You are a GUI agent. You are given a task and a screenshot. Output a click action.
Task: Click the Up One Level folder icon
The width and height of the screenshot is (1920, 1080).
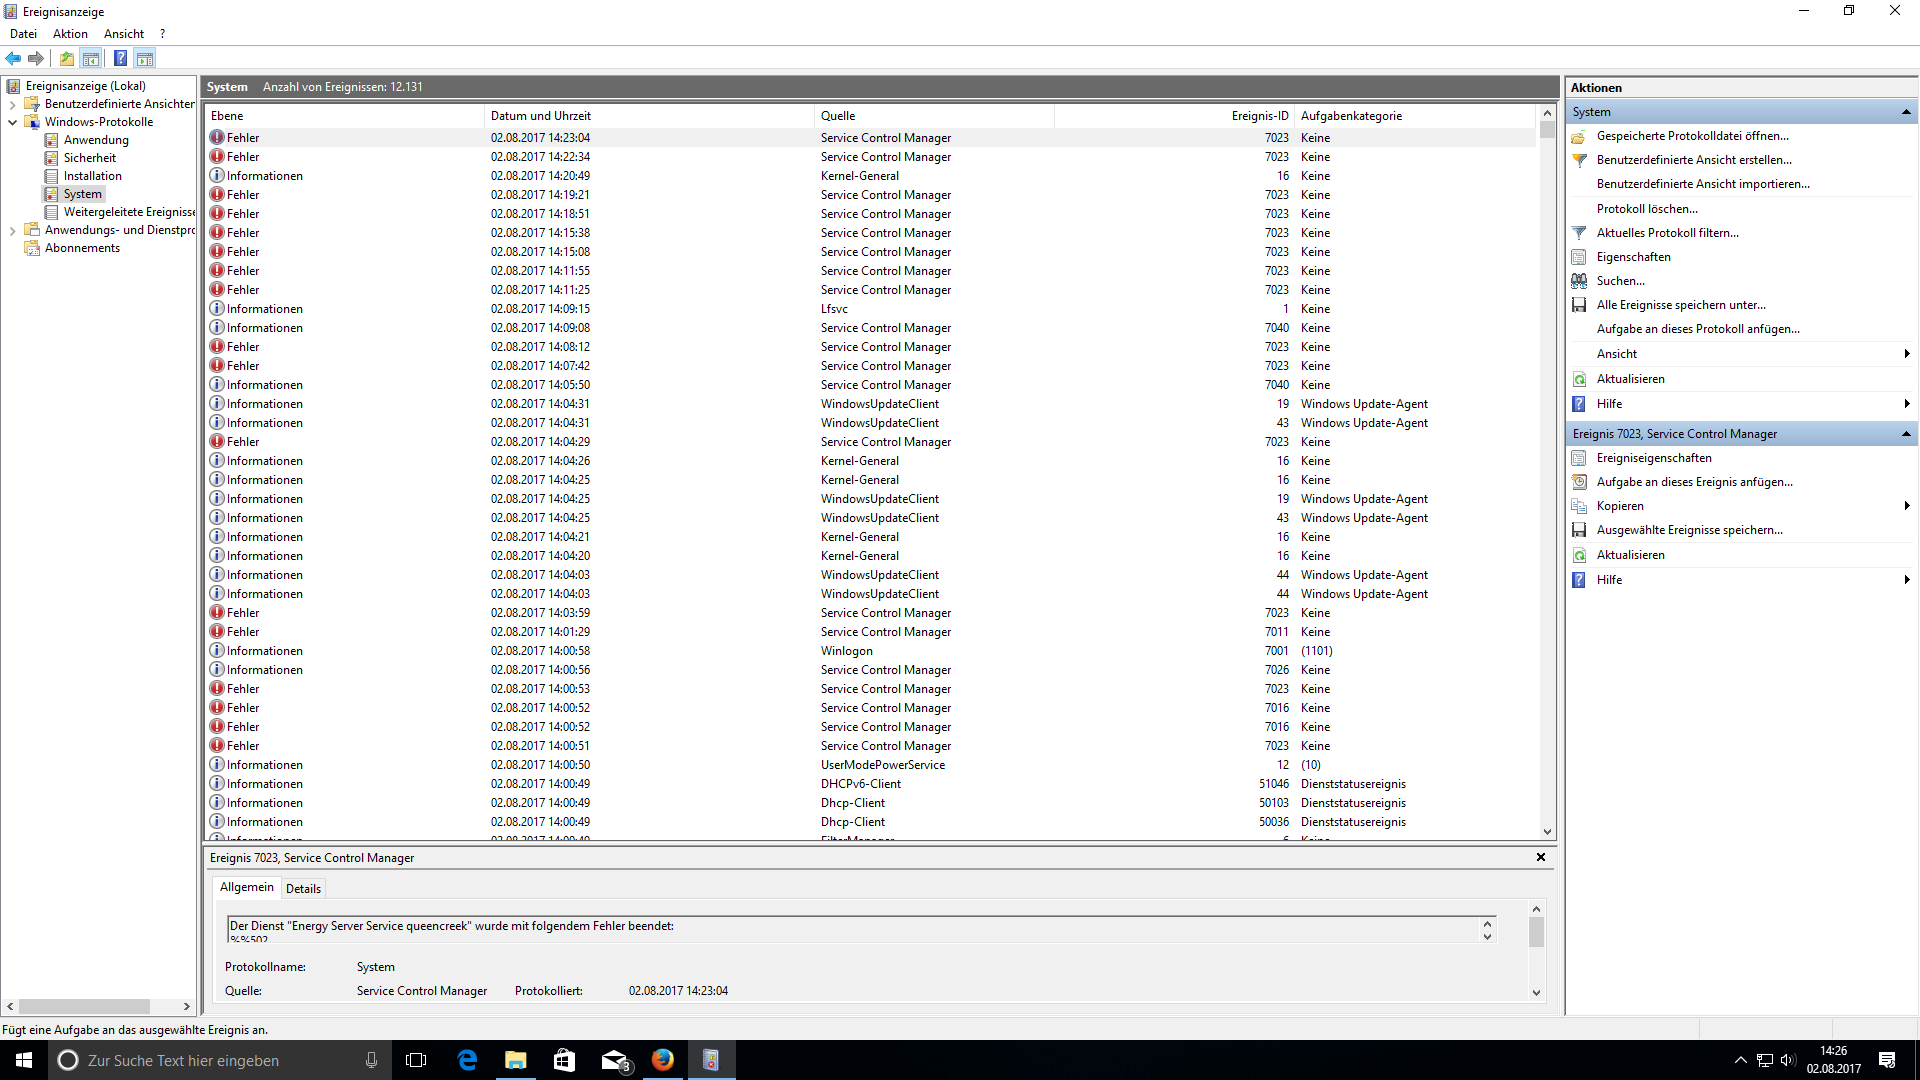click(67, 58)
